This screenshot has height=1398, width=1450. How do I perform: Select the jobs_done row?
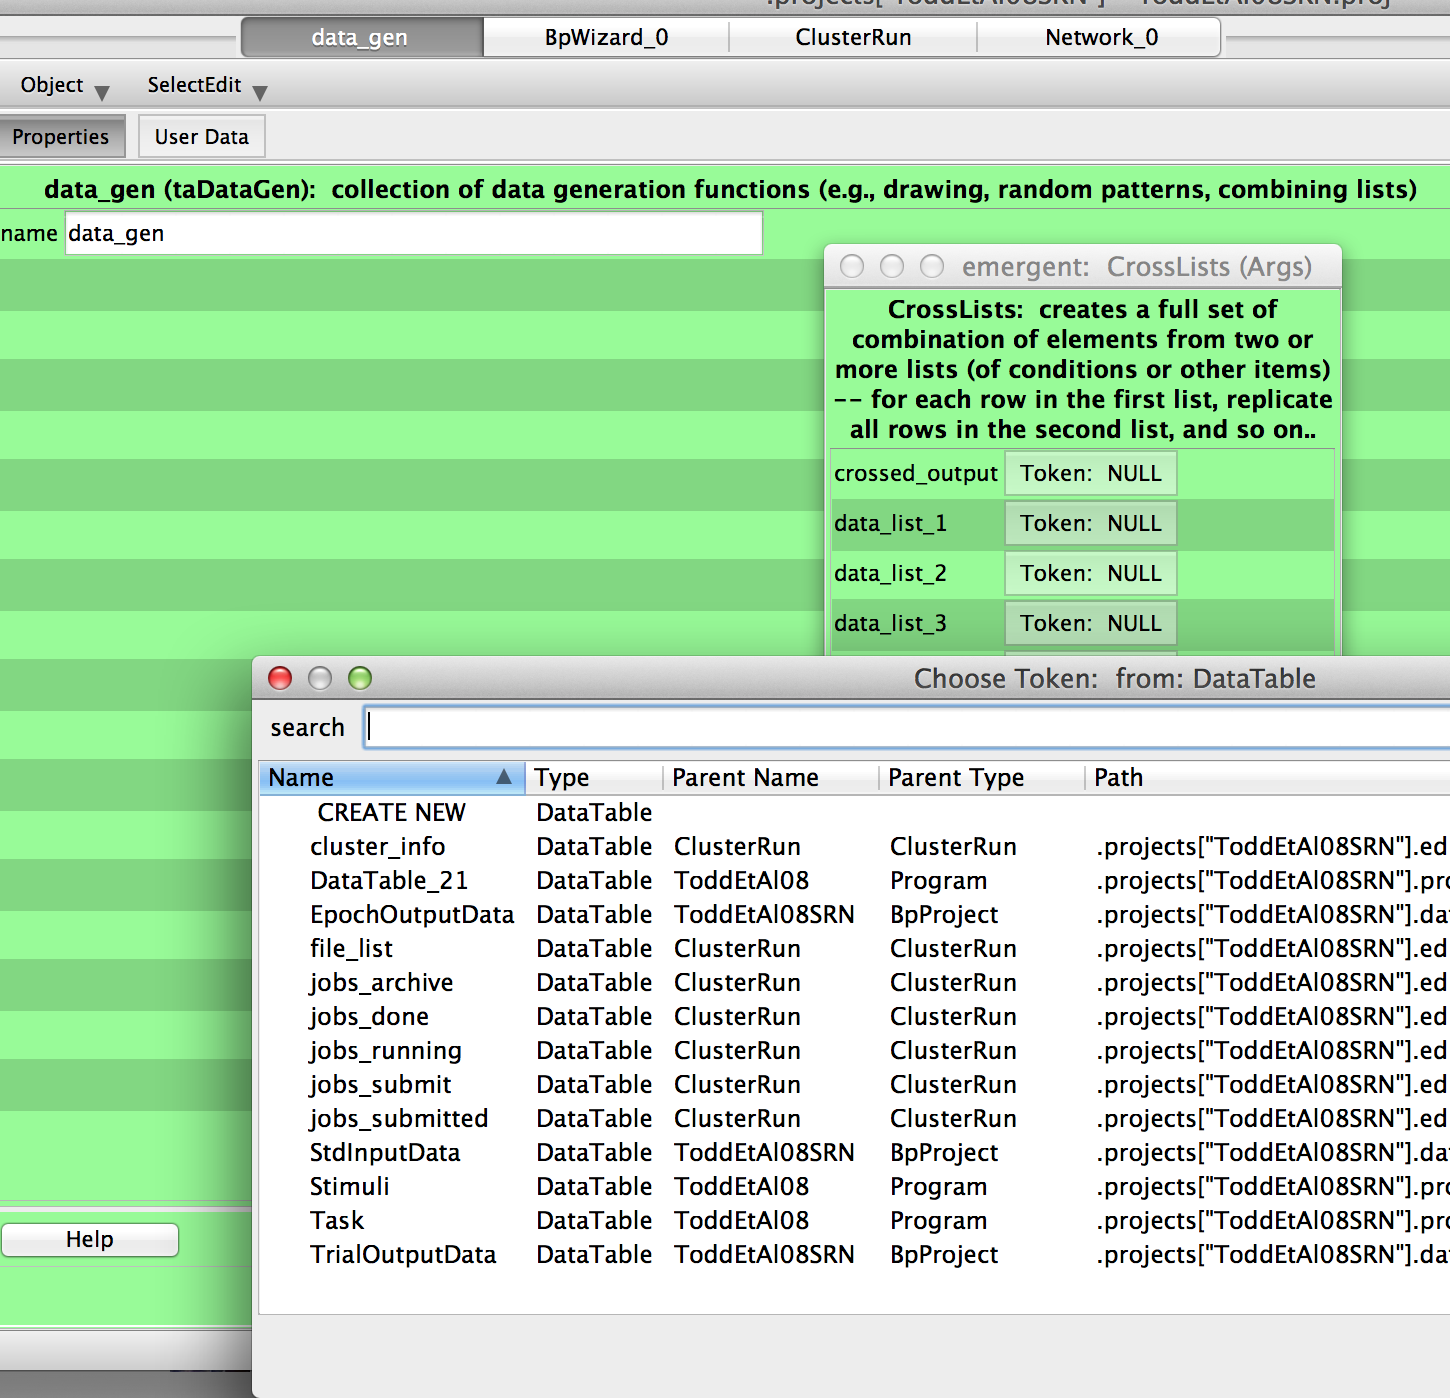point(855,1016)
